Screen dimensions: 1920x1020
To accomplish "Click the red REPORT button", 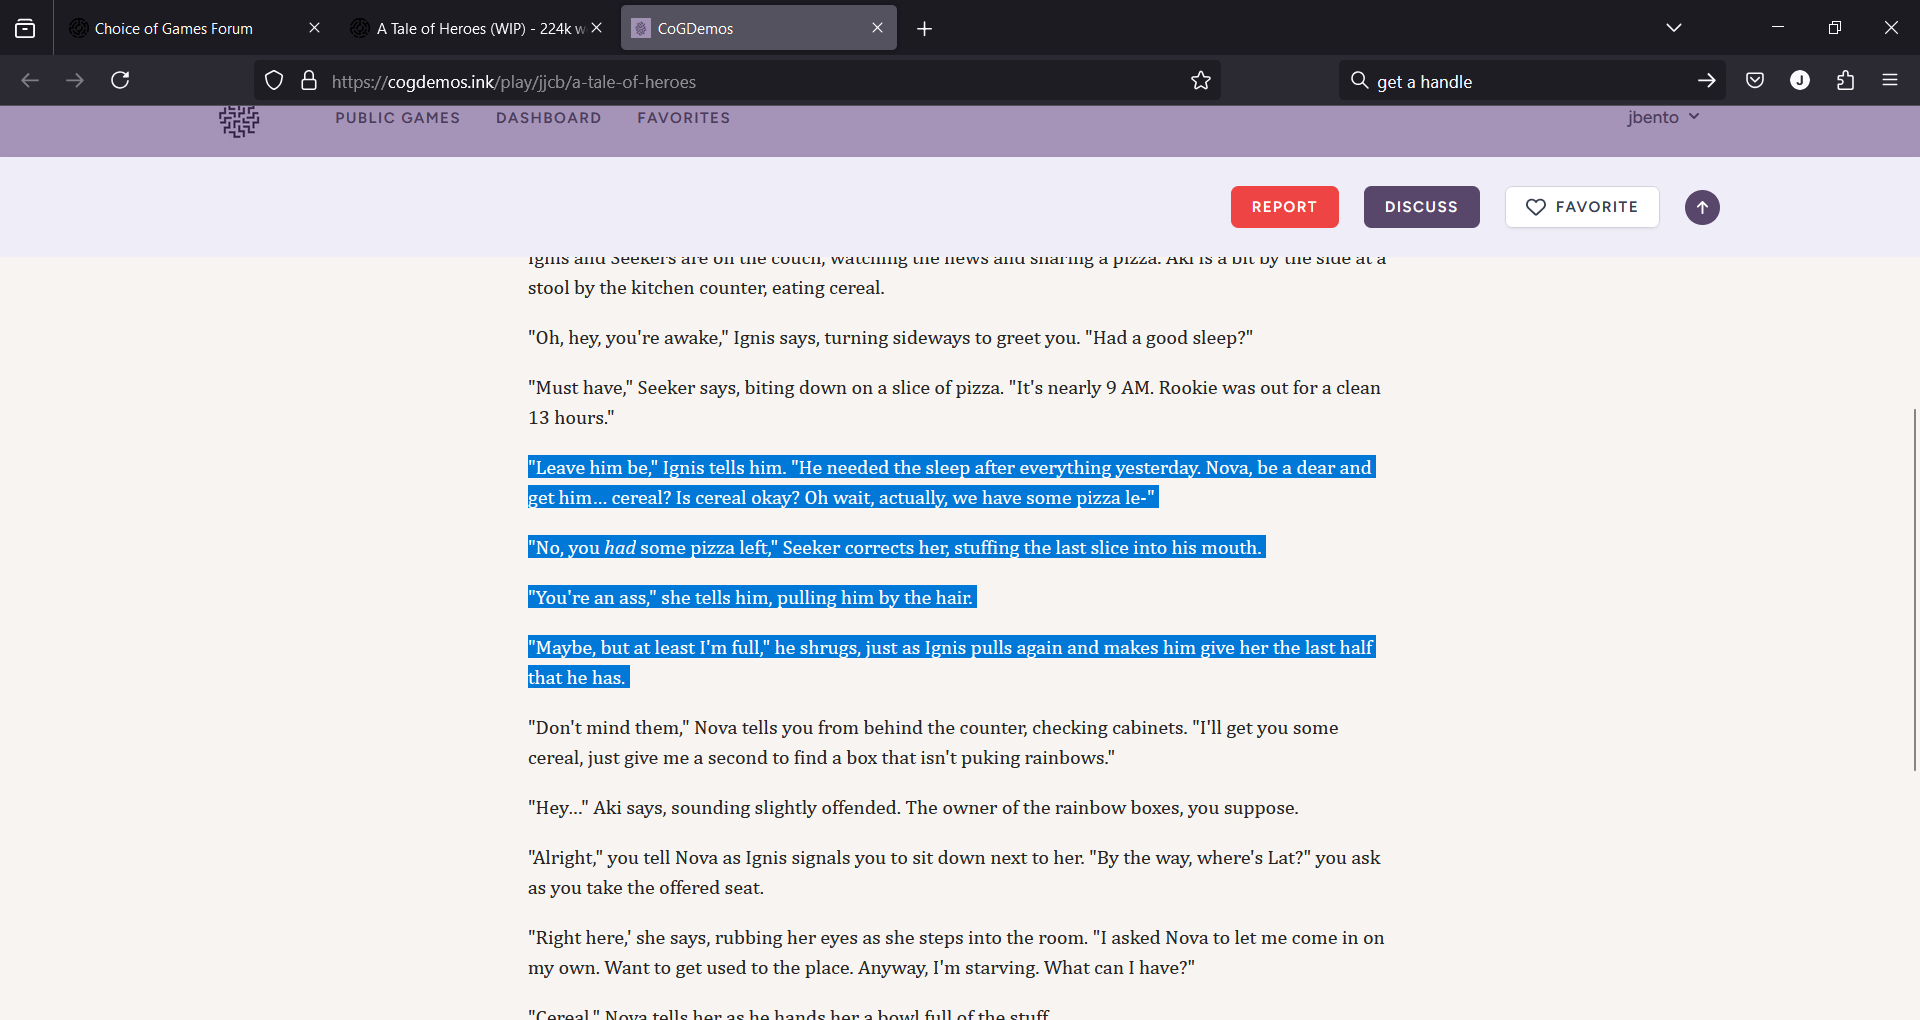I will coord(1284,207).
